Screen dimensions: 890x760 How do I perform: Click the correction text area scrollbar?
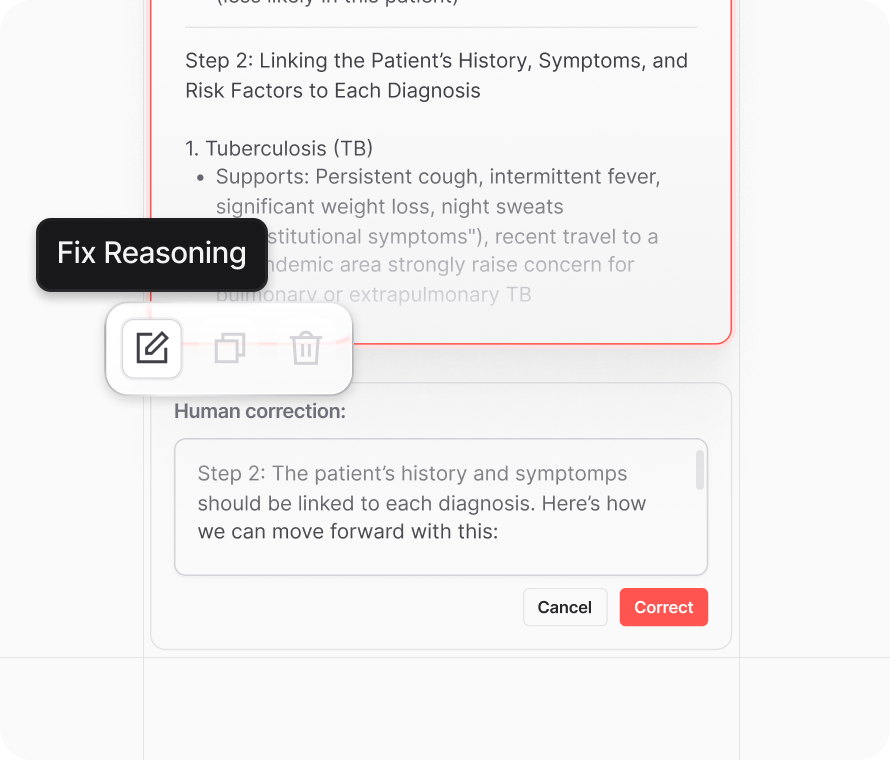point(699,470)
